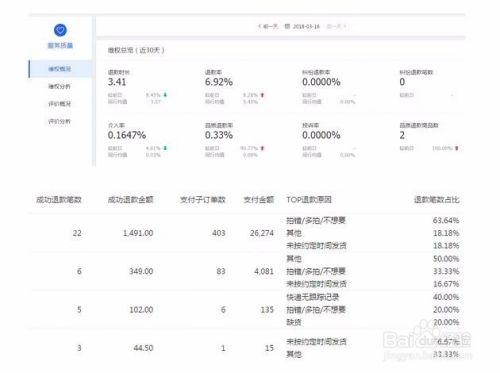Image resolution: width=500 pixels, height=373 pixels.
Task: Click the 缺货 refund reason
Action: tap(294, 322)
